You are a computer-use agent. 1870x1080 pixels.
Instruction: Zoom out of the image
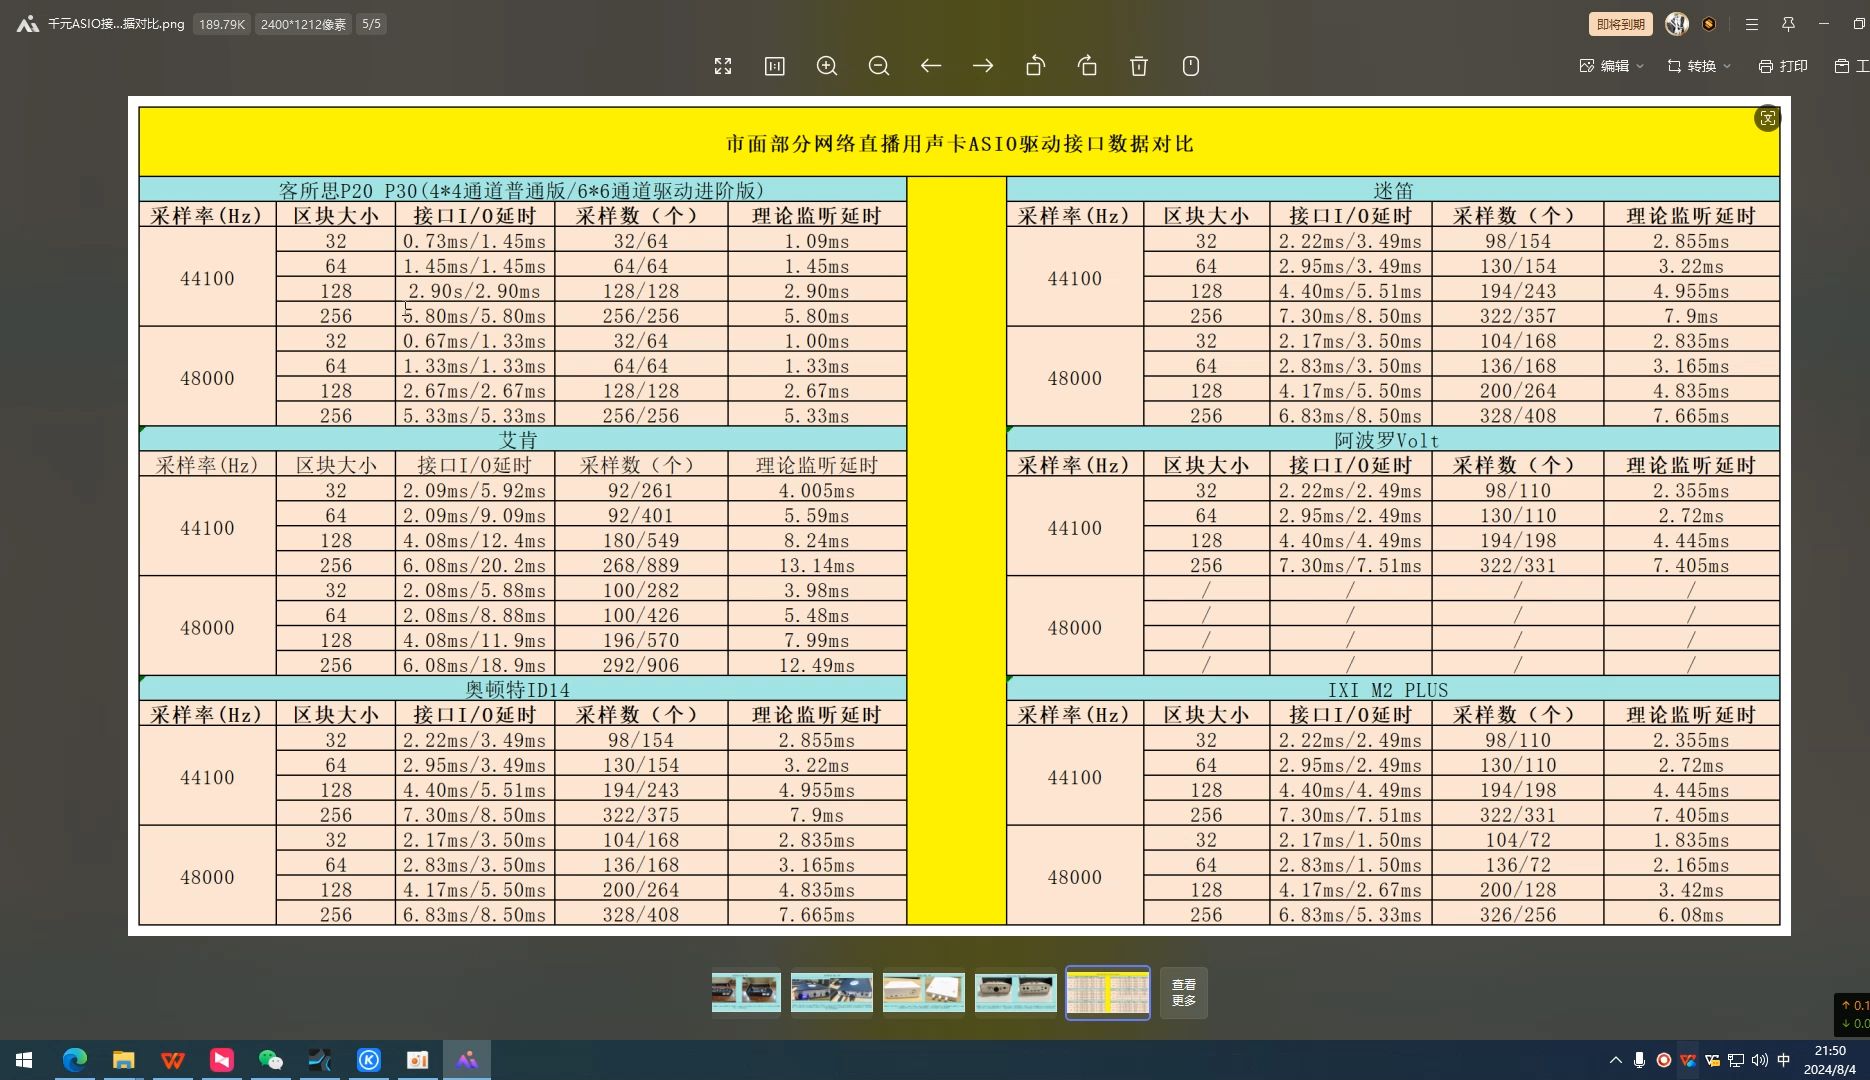(879, 66)
